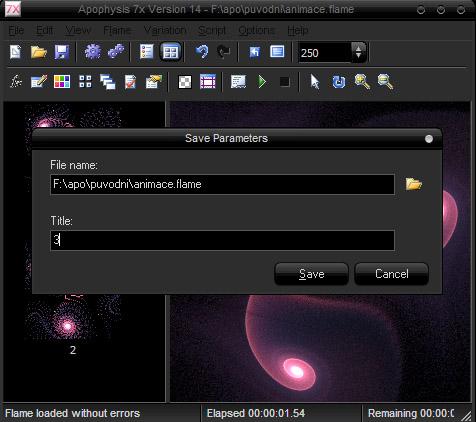Switch to list view icon

point(147,52)
